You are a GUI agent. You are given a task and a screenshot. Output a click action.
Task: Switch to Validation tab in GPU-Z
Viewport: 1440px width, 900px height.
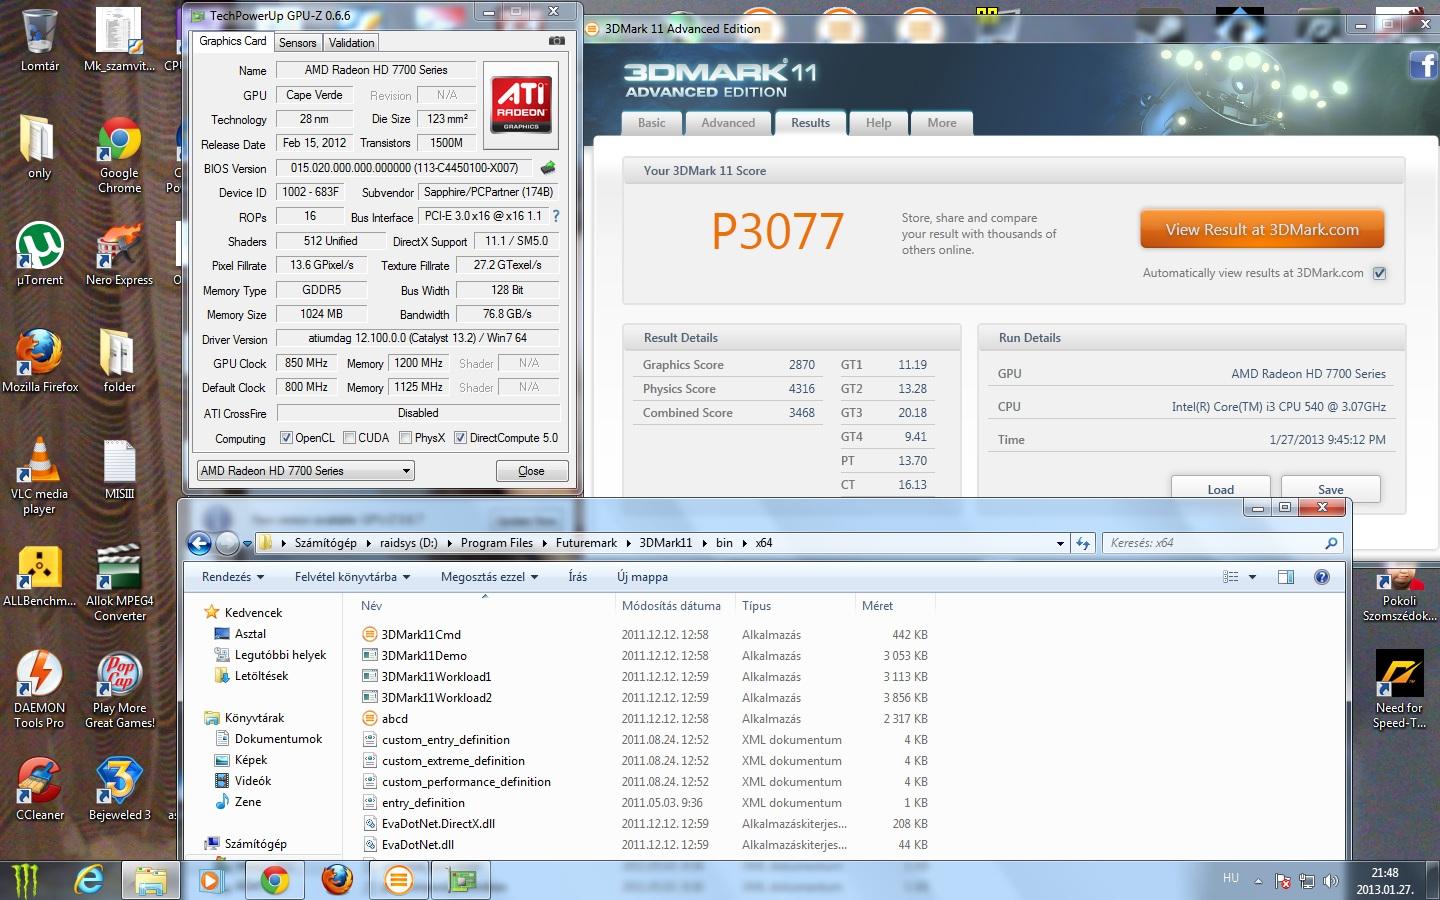point(351,42)
